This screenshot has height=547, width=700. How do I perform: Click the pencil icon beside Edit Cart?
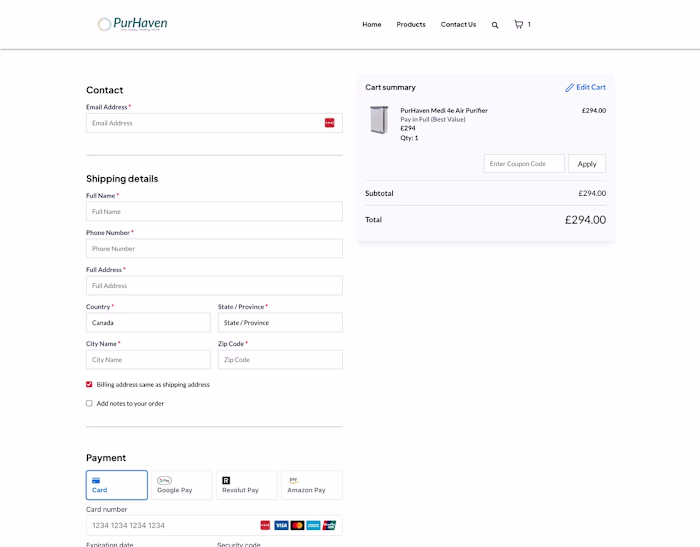(x=570, y=88)
